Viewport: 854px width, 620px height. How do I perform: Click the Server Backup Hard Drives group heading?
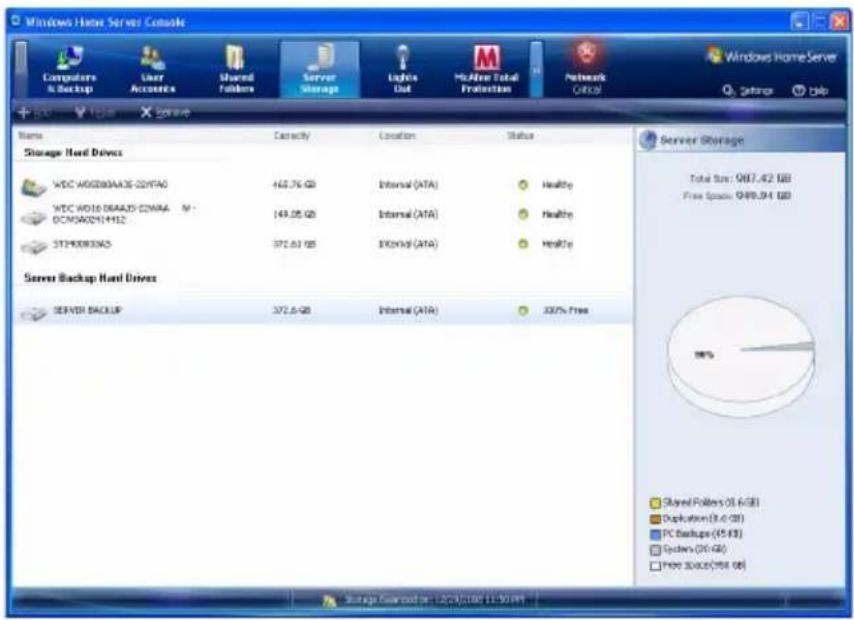[x=90, y=278]
